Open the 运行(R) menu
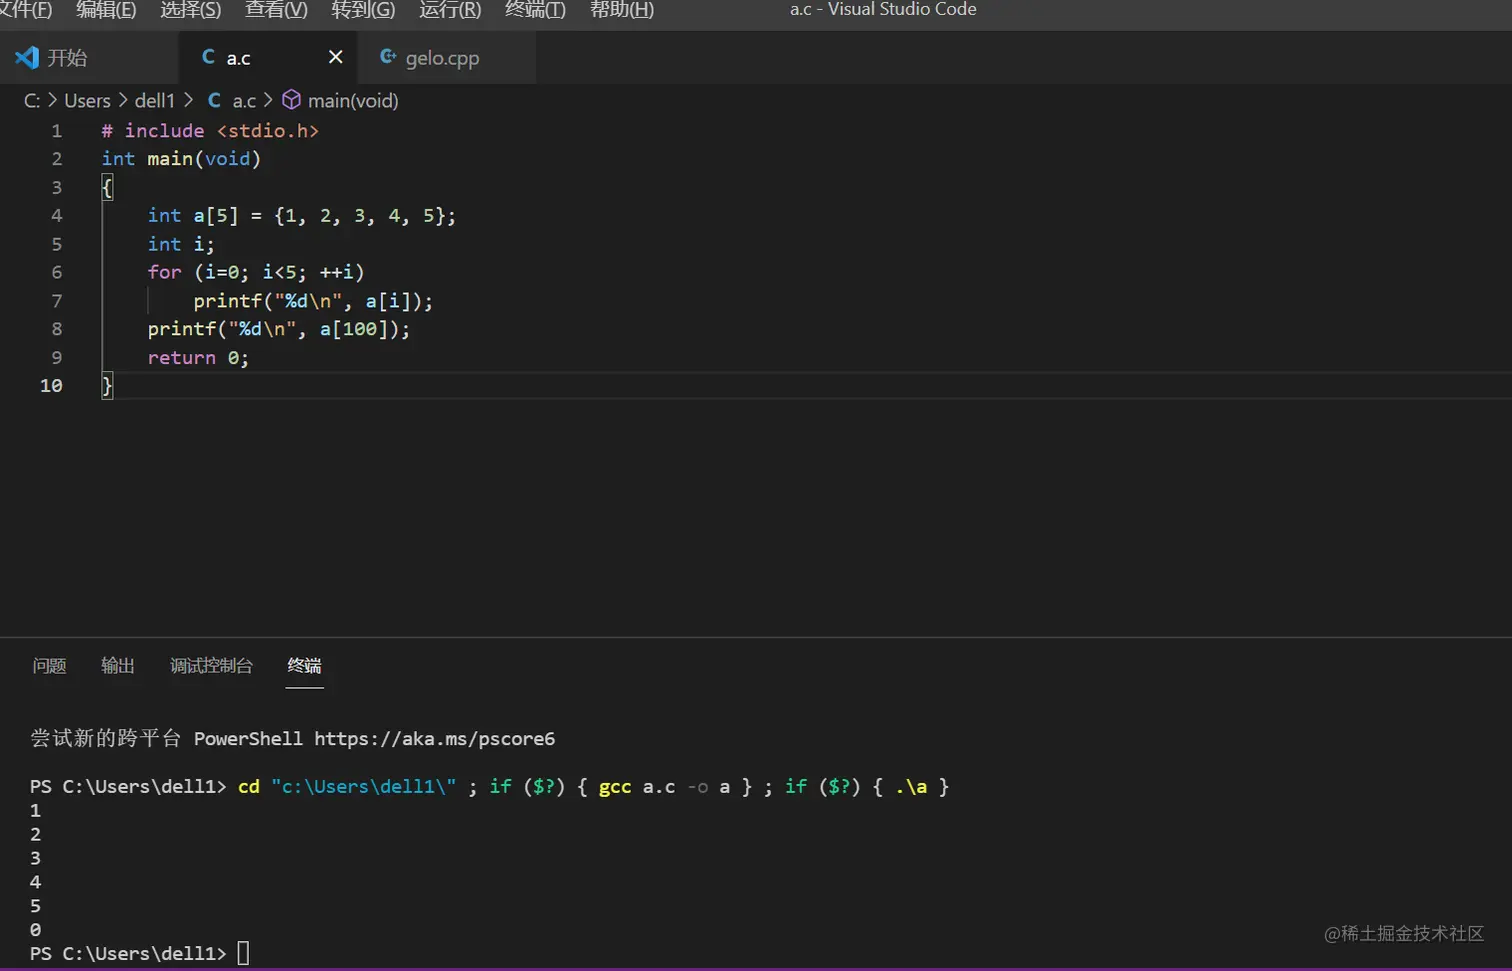 [450, 10]
